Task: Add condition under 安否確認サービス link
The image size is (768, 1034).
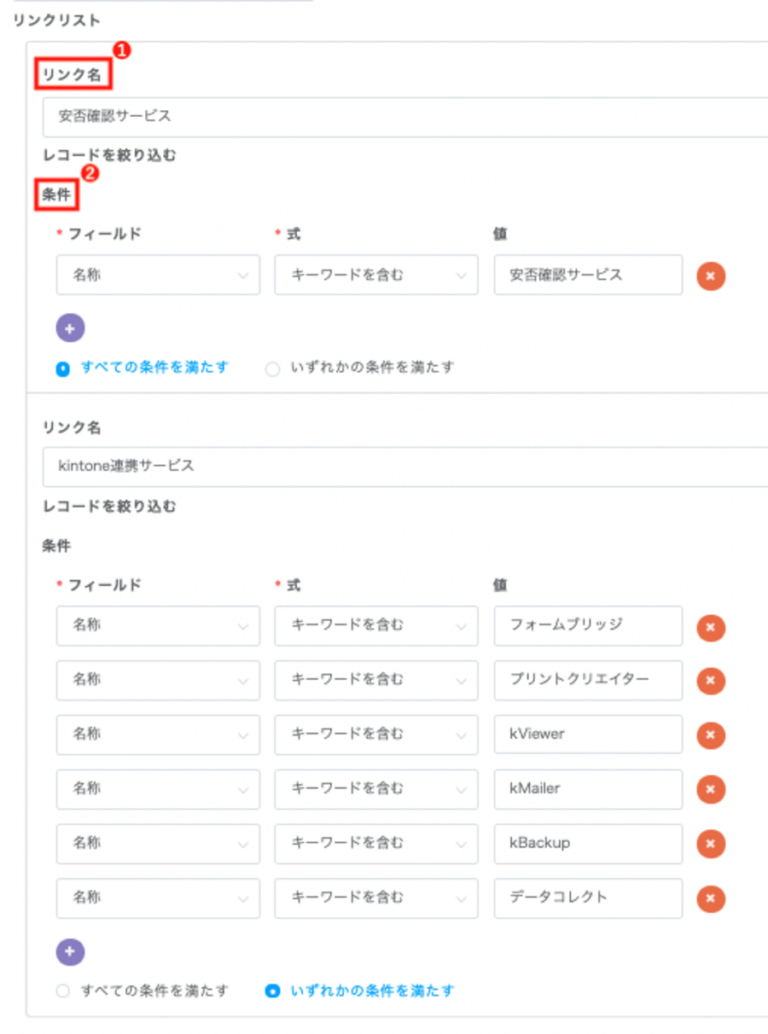Action: click(70, 328)
